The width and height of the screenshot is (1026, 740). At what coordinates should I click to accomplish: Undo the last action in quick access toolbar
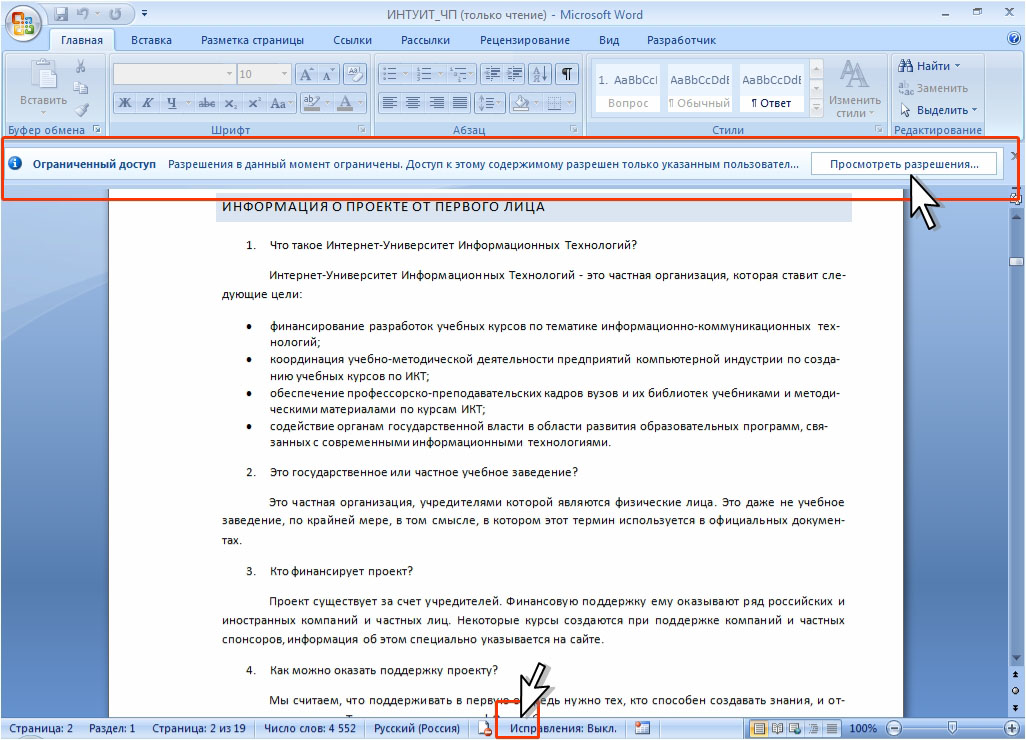tap(82, 14)
